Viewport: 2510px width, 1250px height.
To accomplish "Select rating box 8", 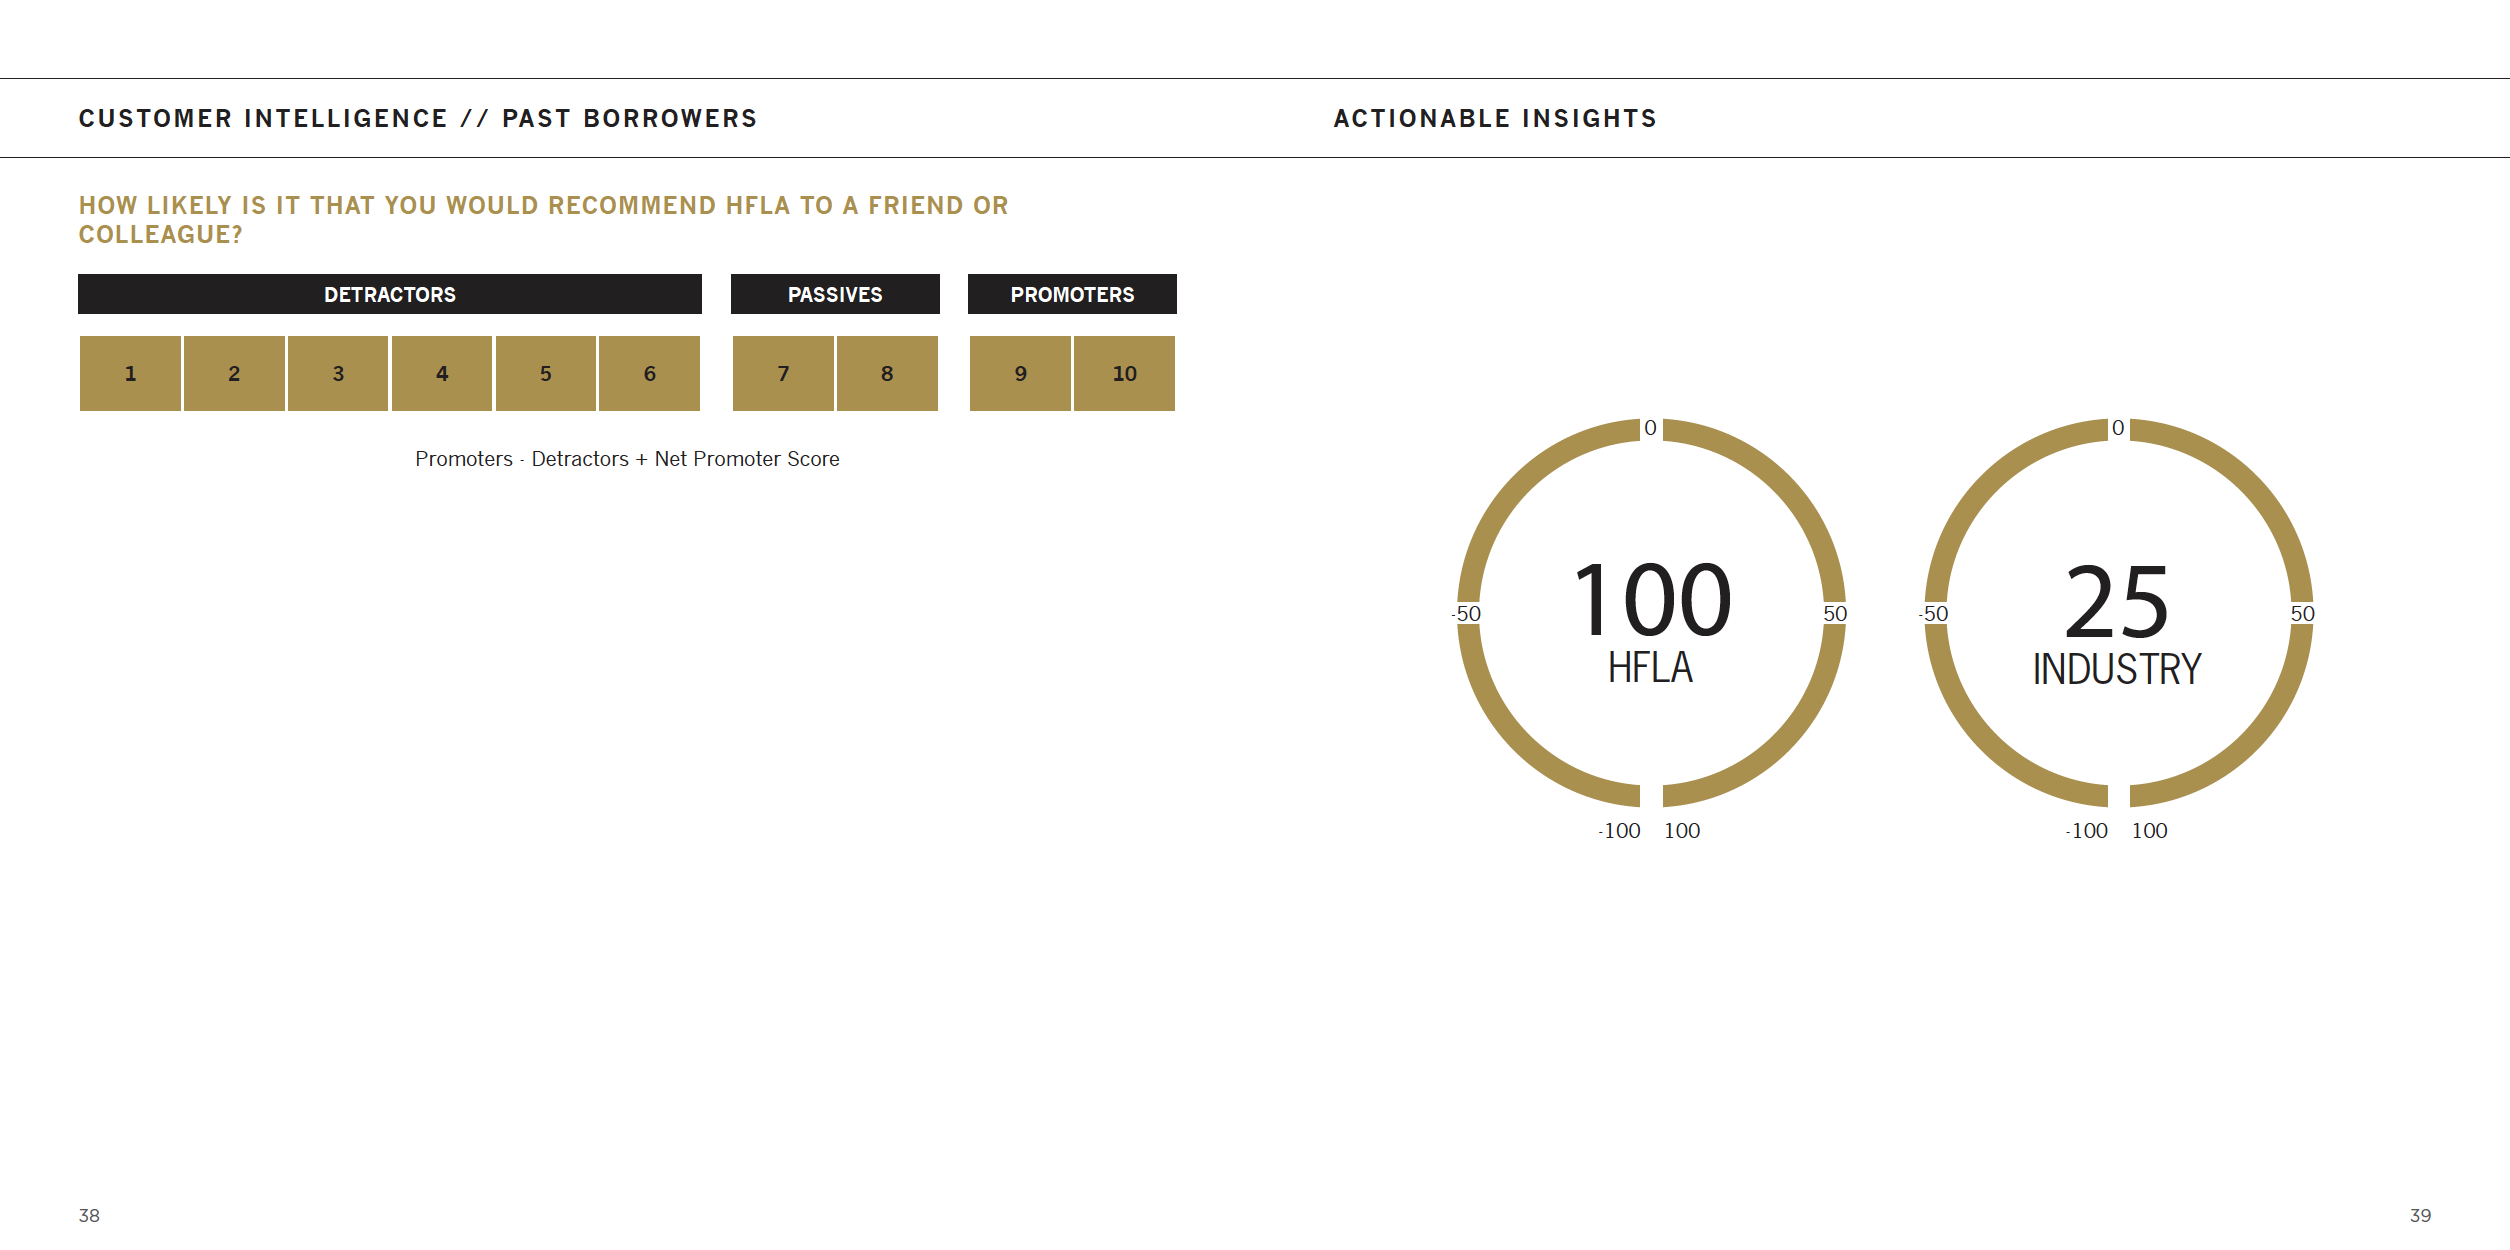I will coord(887,373).
